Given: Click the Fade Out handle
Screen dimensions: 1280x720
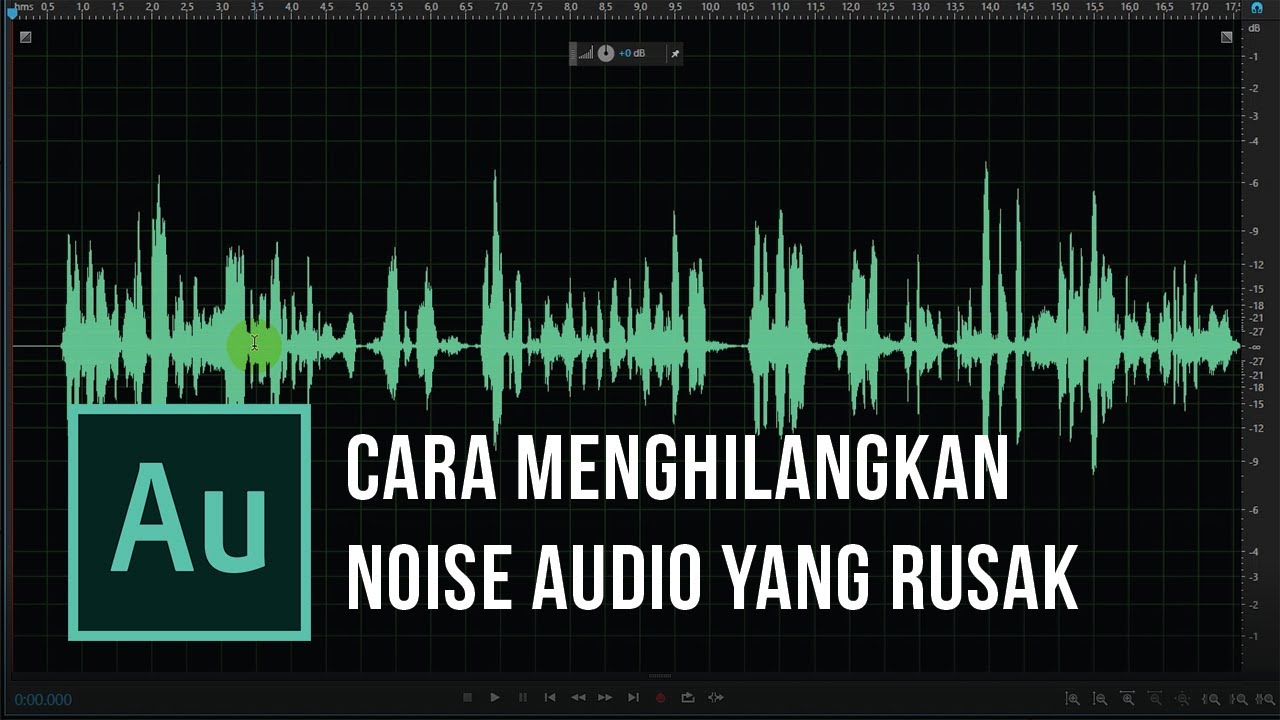Looking at the screenshot, I should point(1227,37).
